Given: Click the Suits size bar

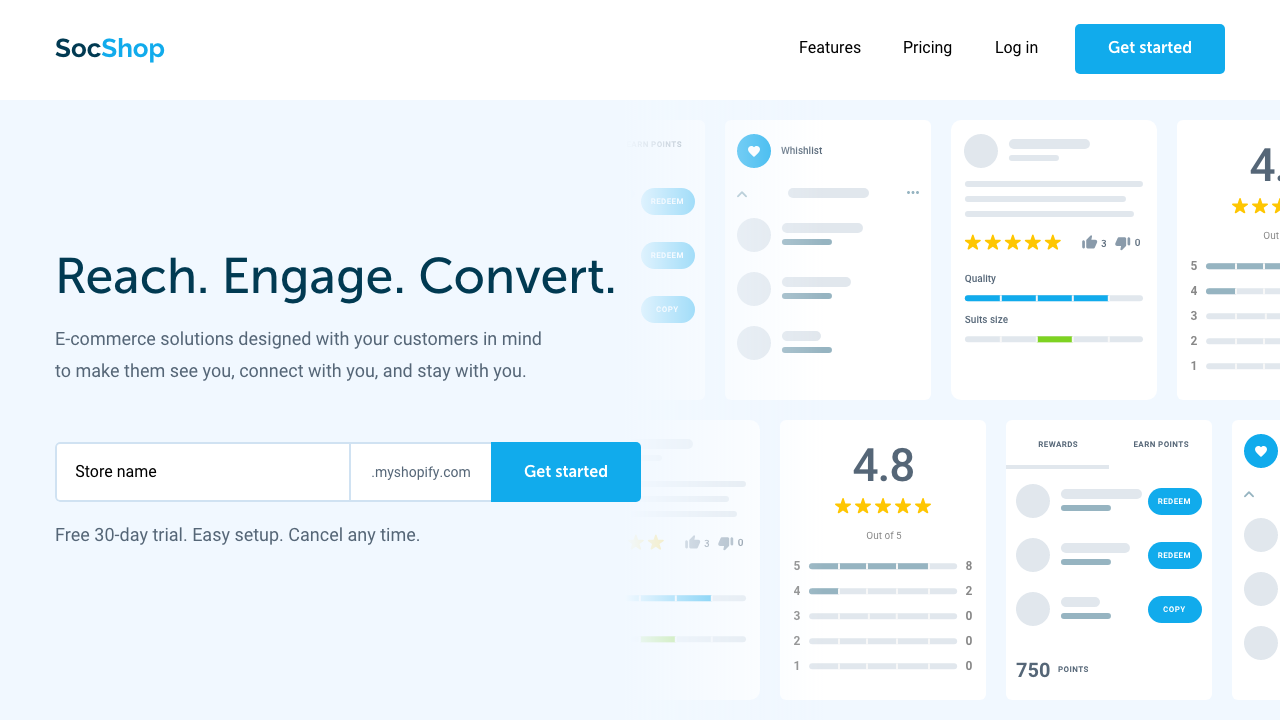Looking at the screenshot, I should pos(1054,339).
